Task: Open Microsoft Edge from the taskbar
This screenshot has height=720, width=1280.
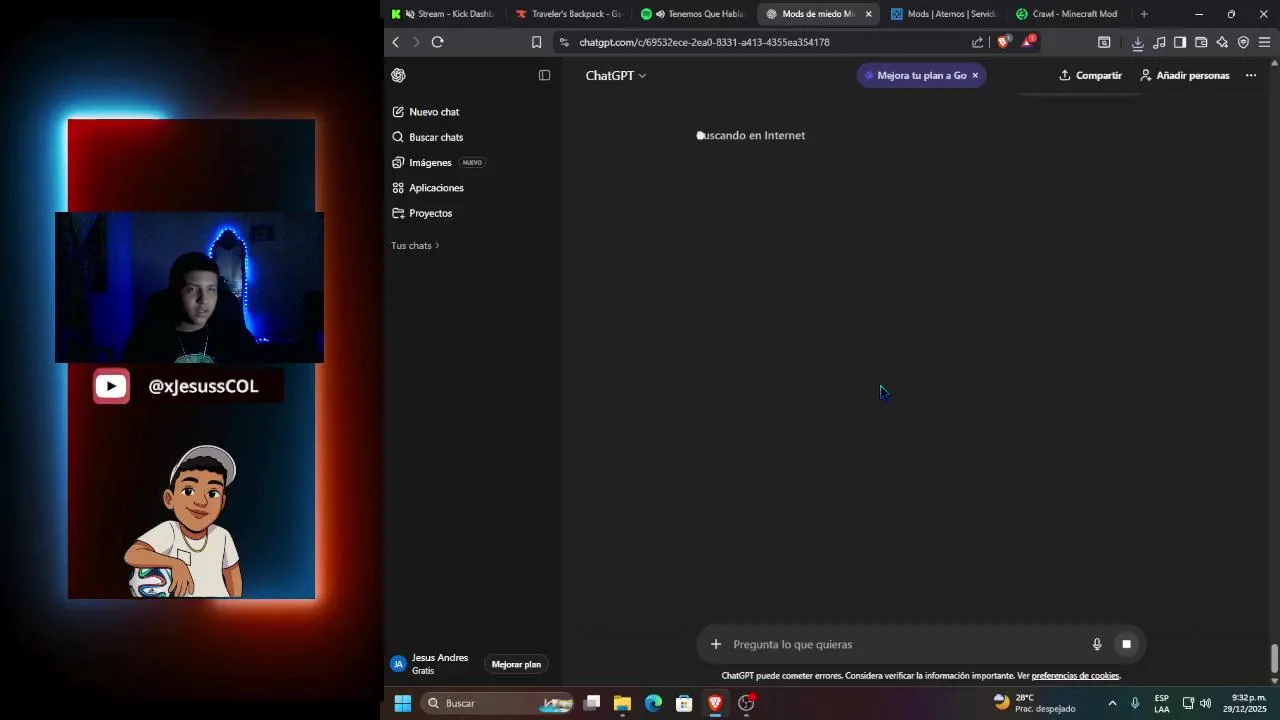Action: pyautogui.click(x=653, y=703)
